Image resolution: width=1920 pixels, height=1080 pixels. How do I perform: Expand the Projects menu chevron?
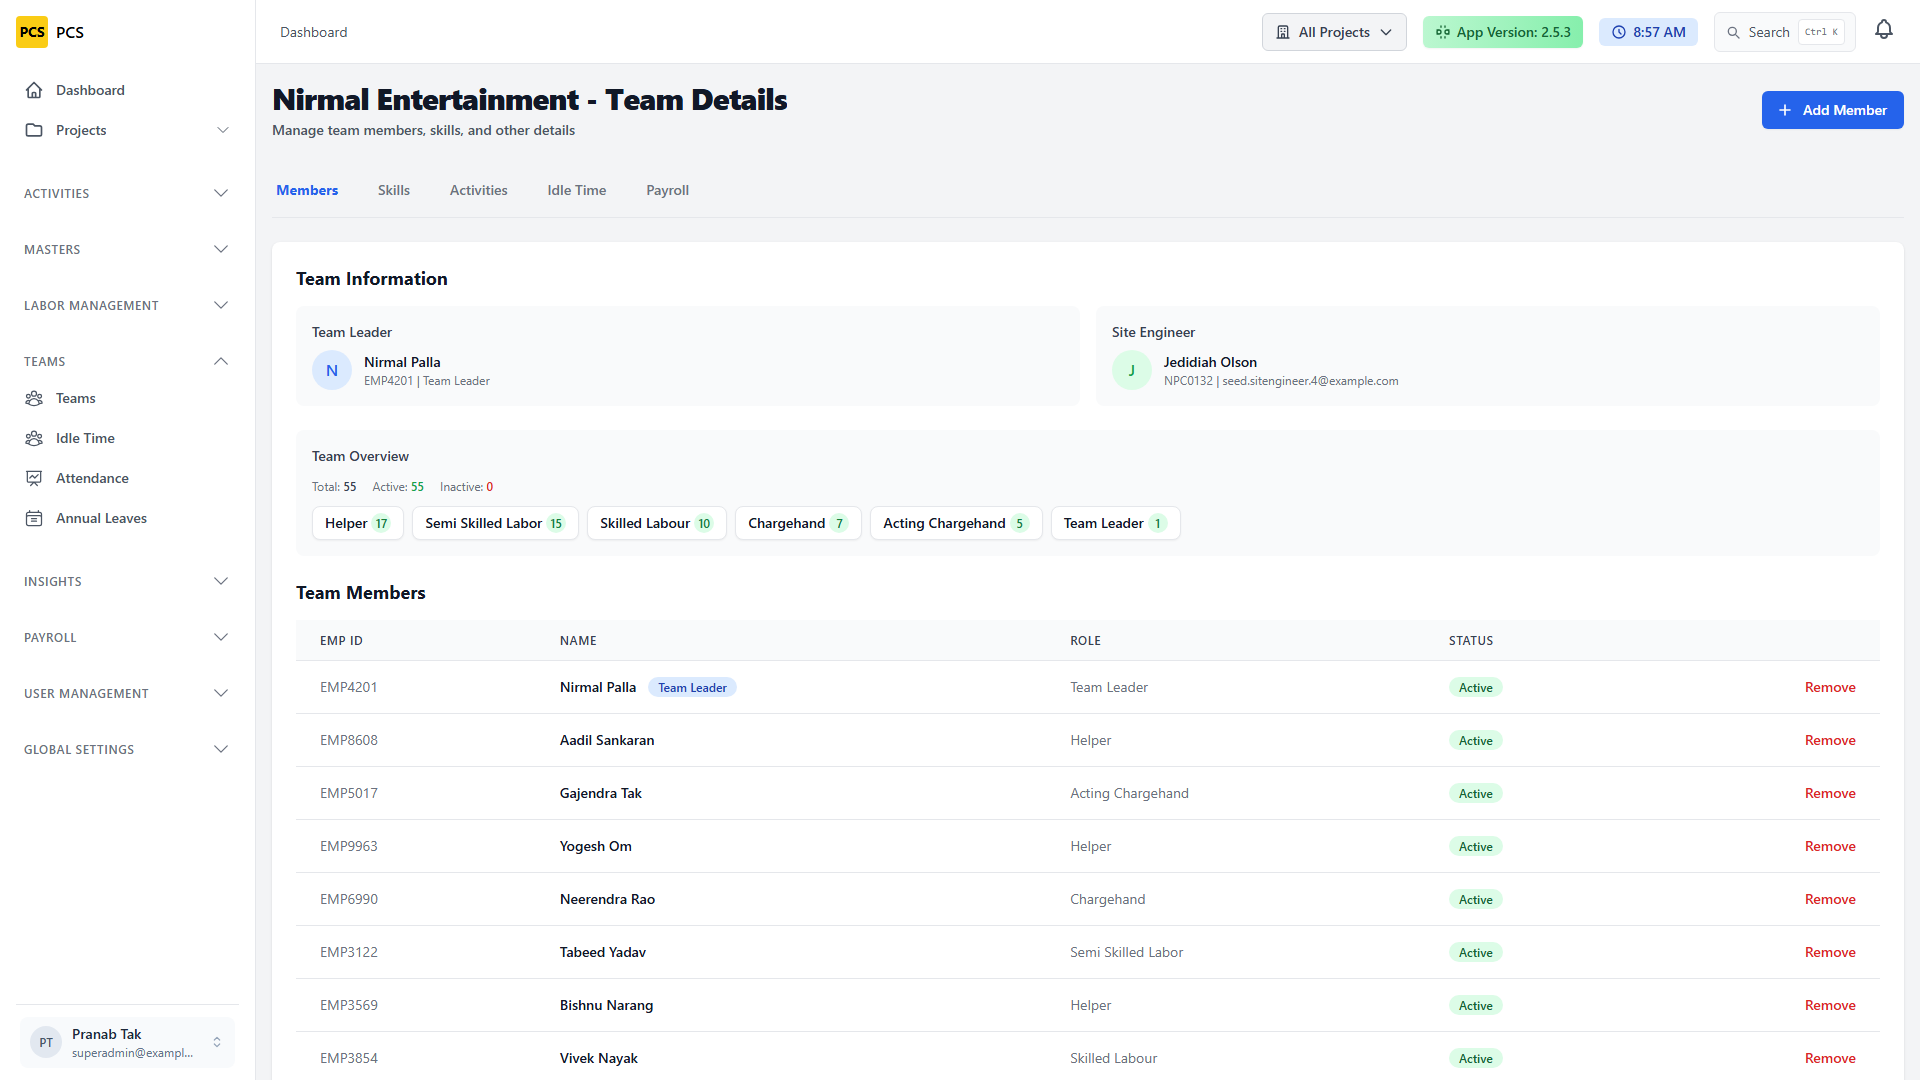coord(223,130)
